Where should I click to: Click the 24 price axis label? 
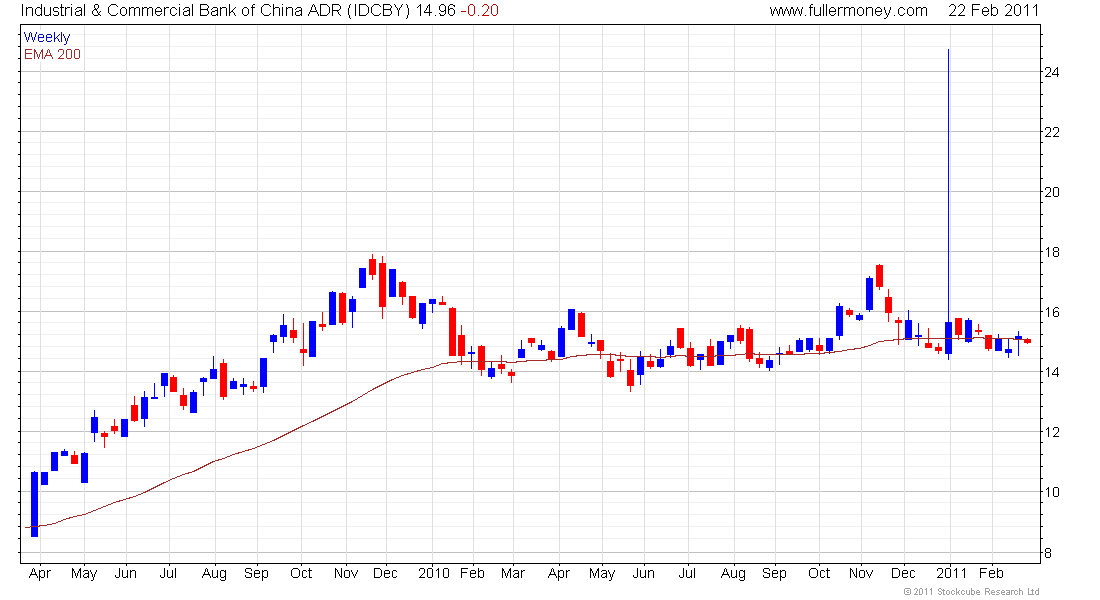click(1052, 72)
